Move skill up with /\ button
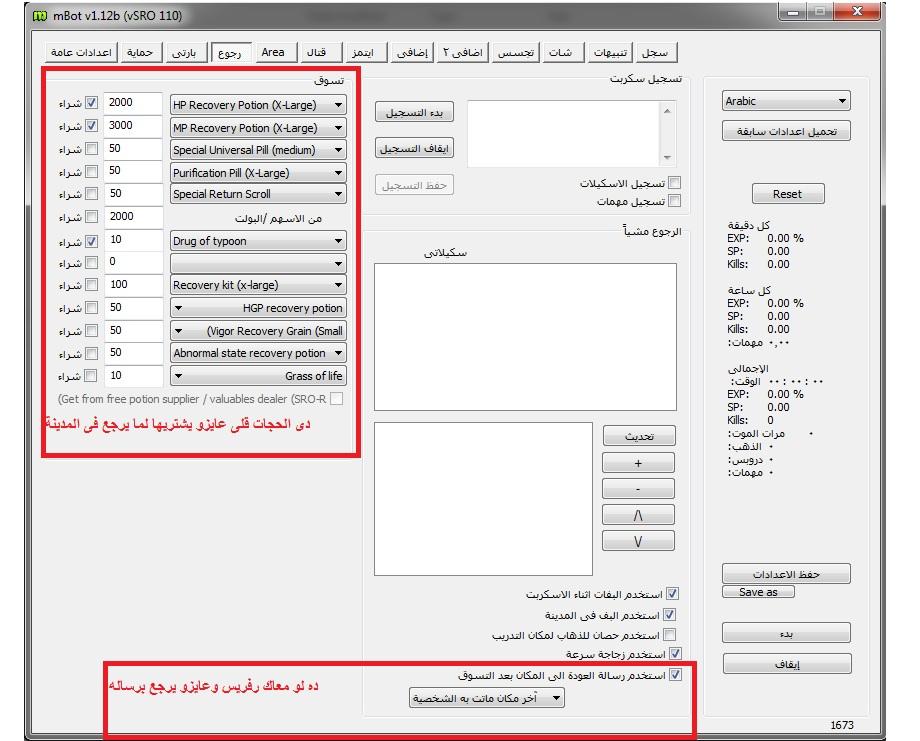The width and height of the screenshot is (920, 741). [638, 515]
